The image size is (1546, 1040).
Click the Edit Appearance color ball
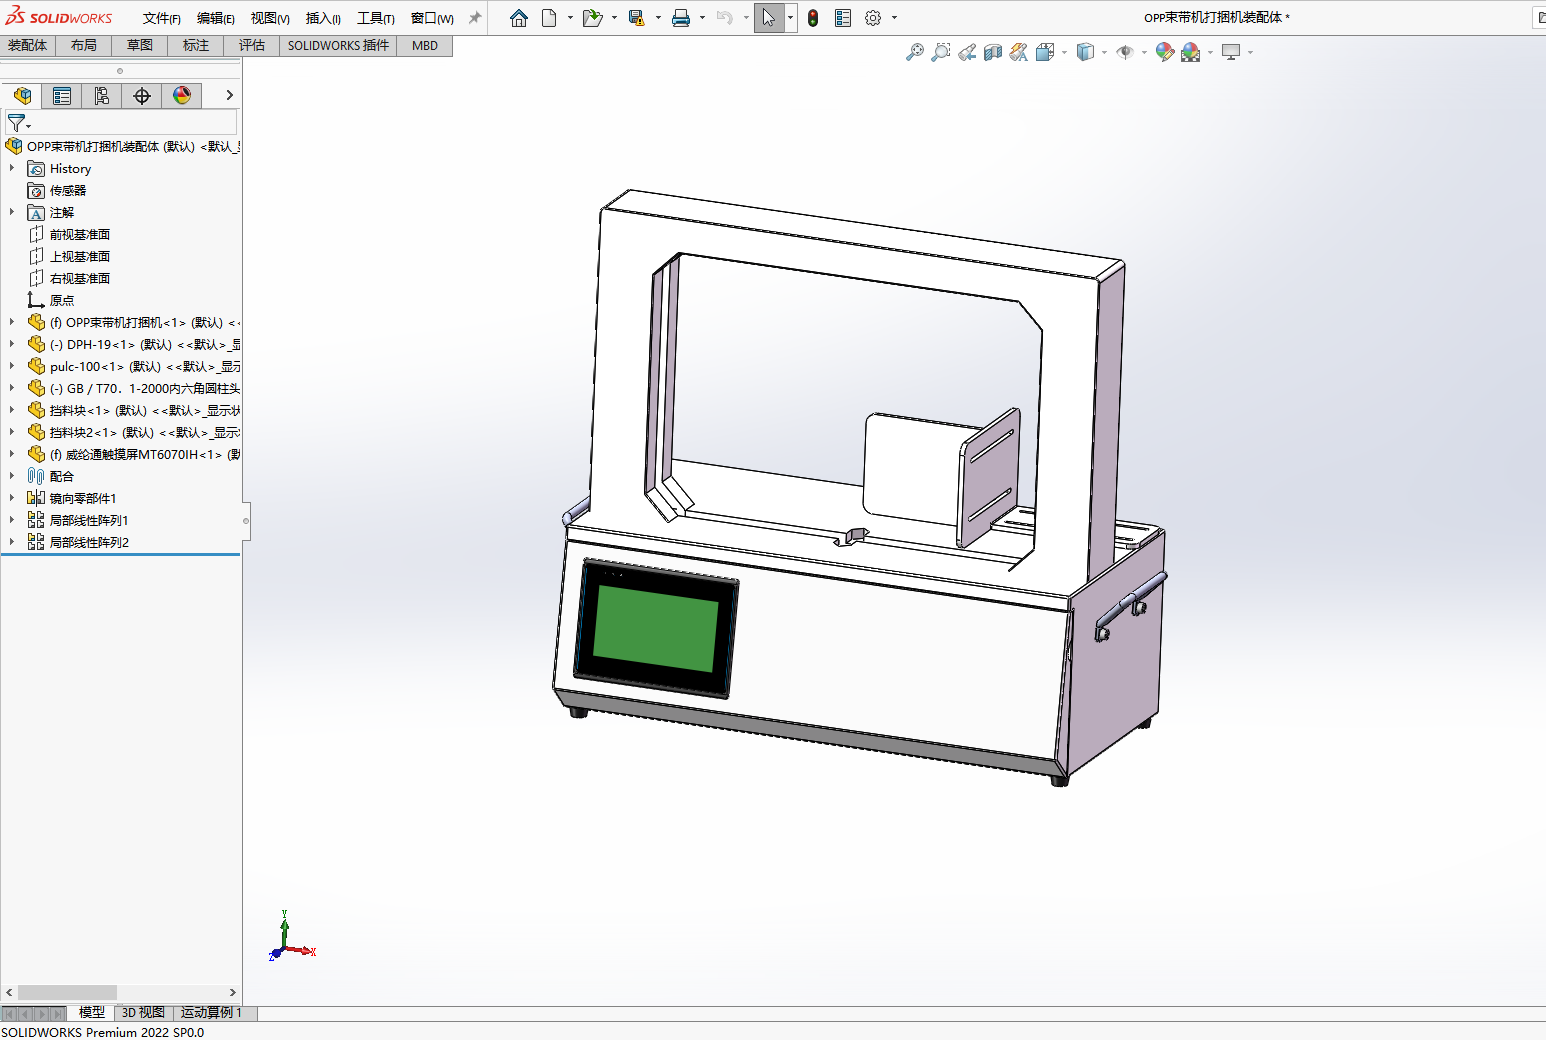click(1164, 52)
